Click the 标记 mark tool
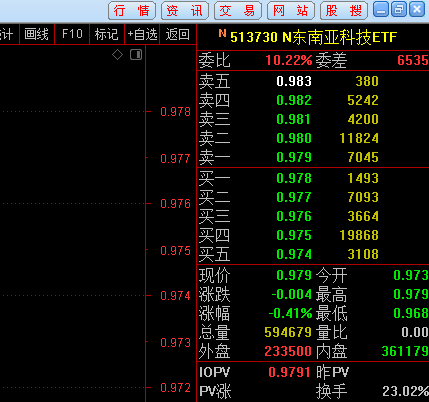 [x=107, y=34]
